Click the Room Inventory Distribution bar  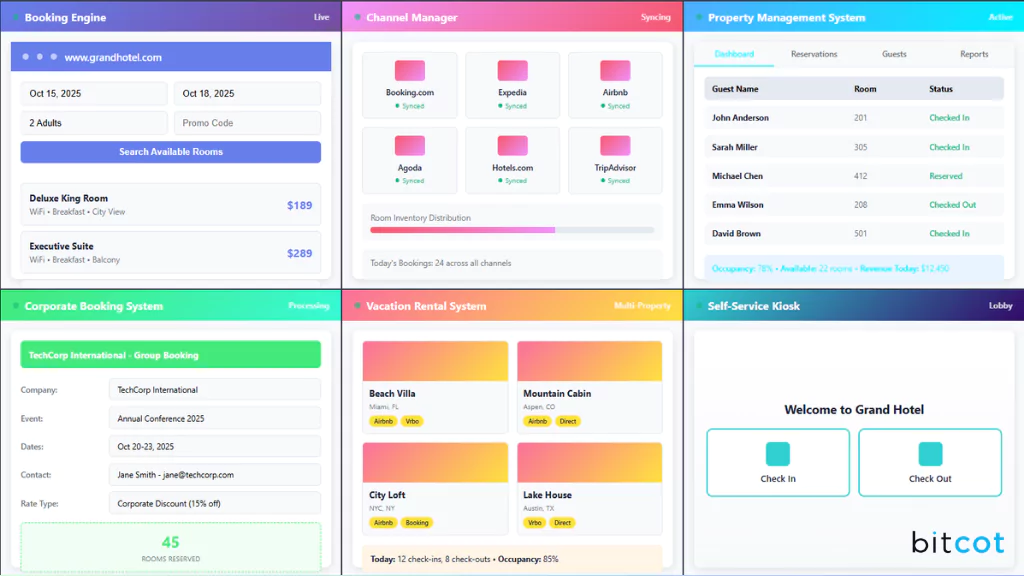click(512, 230)
